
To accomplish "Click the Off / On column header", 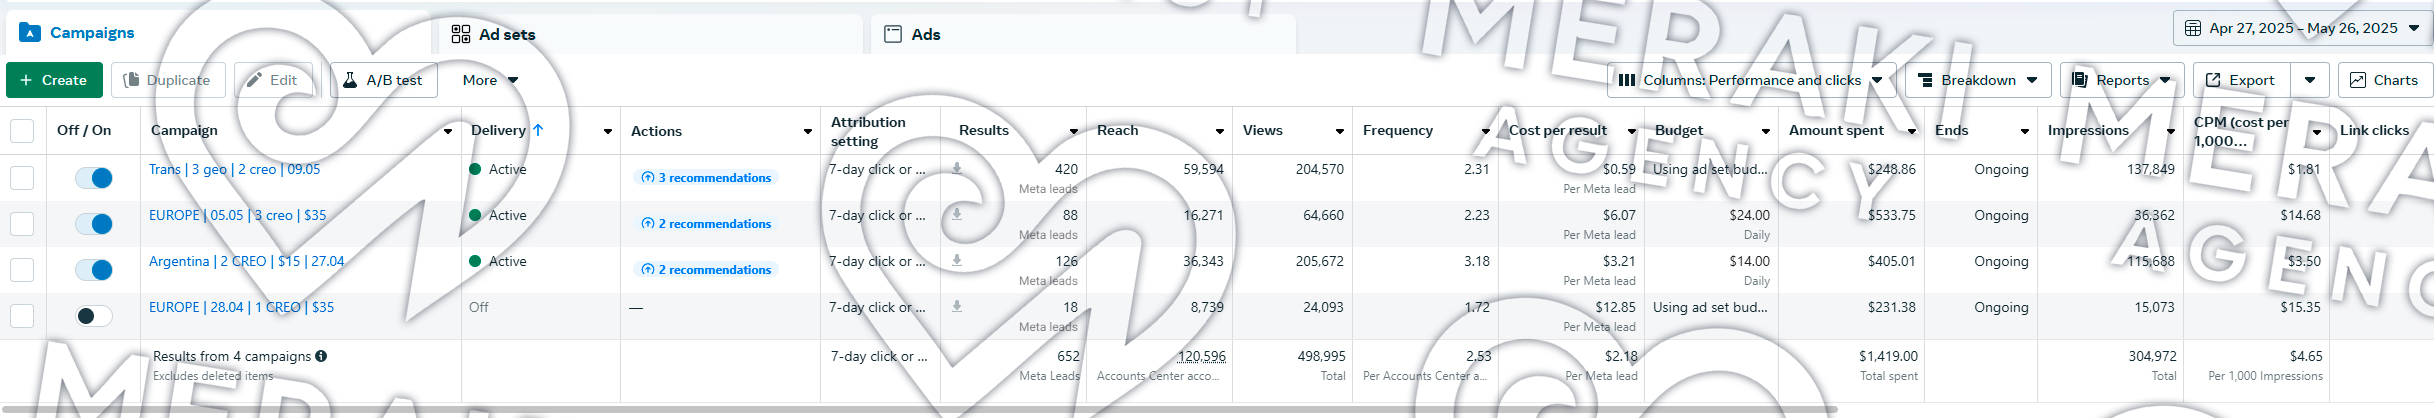I will point(84,131).
